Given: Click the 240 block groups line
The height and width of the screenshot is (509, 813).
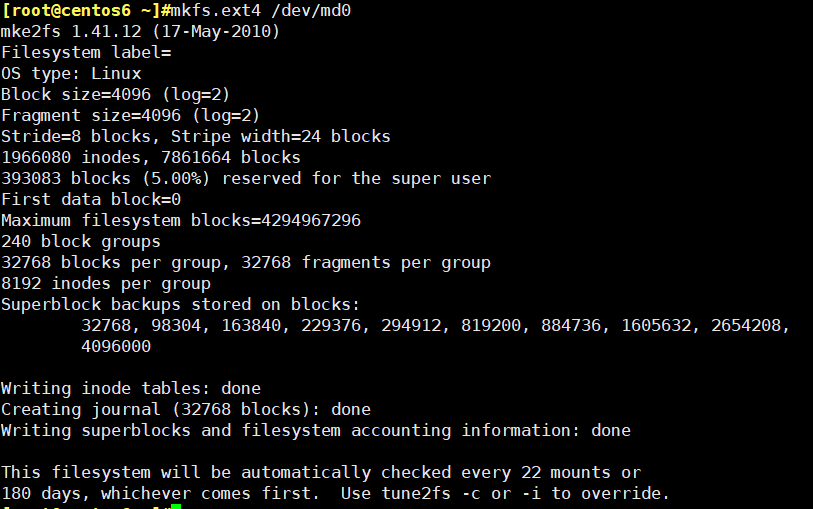Looking at the screenshot, I should pos(81,242).
